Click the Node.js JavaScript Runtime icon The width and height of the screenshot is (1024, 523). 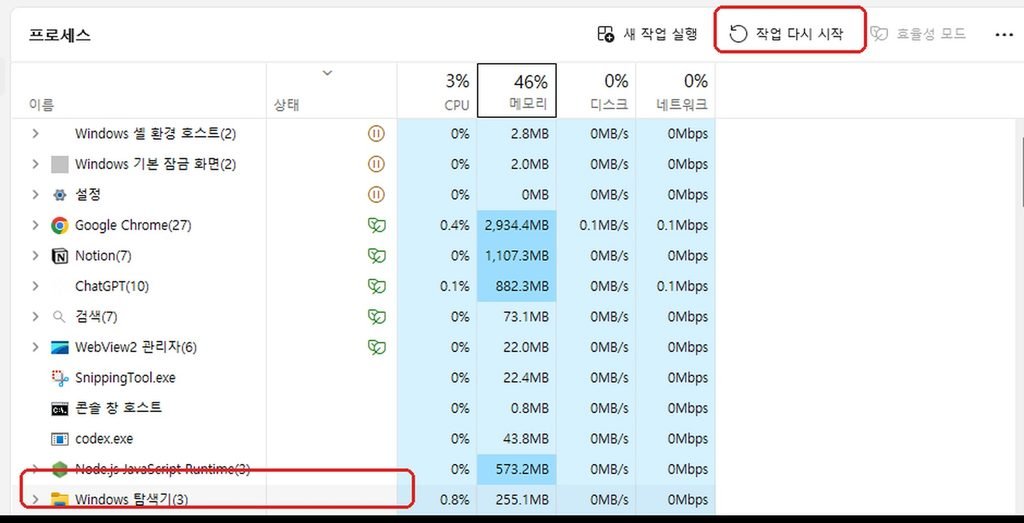pos(59,469)
